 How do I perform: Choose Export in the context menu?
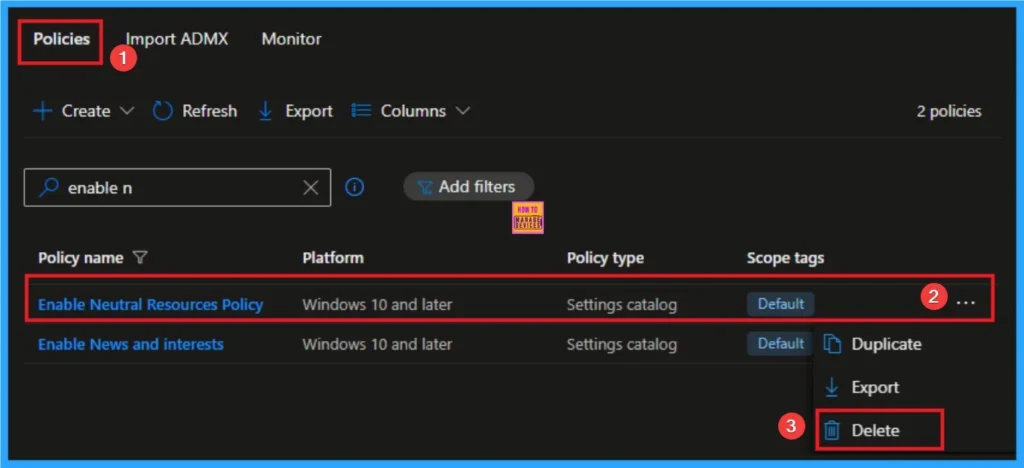pos(875,387)
